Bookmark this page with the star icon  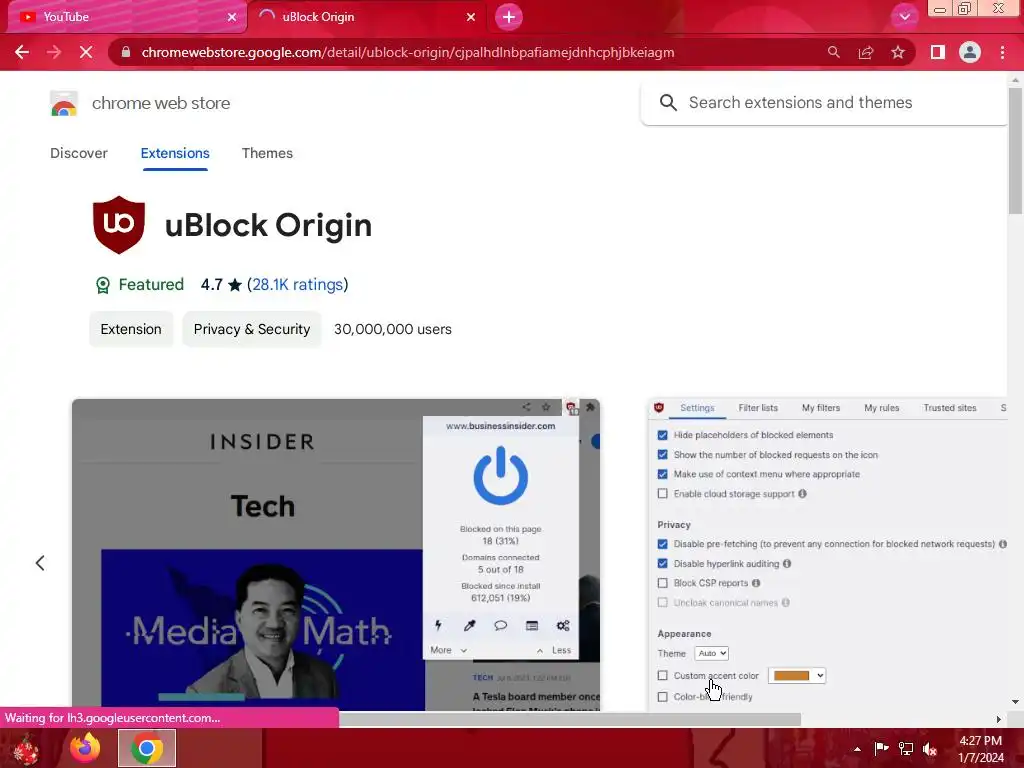click(x=898, y=52)
